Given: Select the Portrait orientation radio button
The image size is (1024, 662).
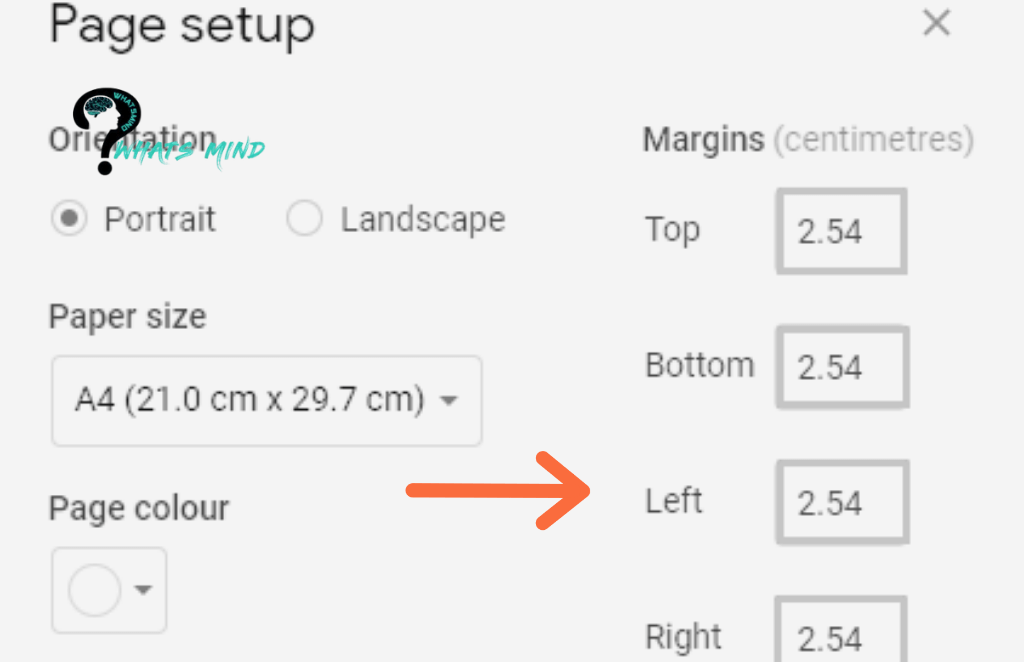Looking at the screenshot, I should pos(69,219).
